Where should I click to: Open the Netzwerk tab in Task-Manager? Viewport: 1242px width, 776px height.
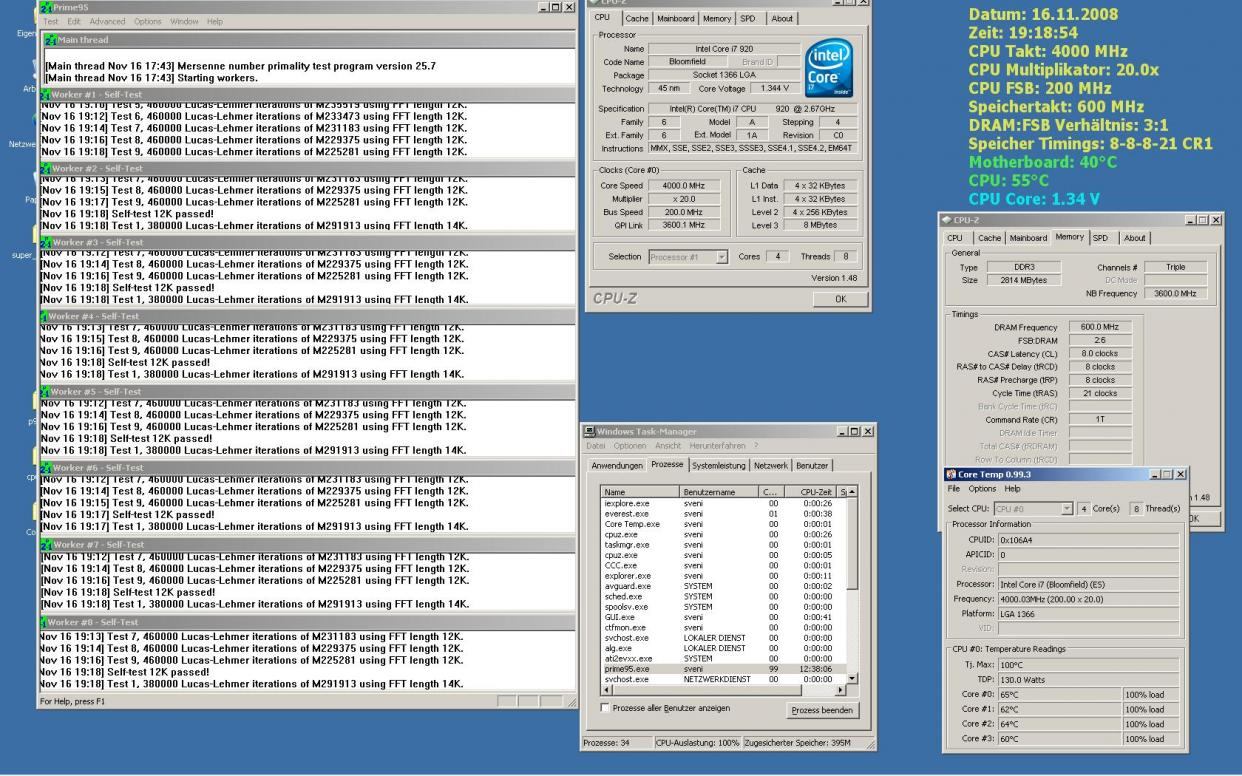pos(773,465)
